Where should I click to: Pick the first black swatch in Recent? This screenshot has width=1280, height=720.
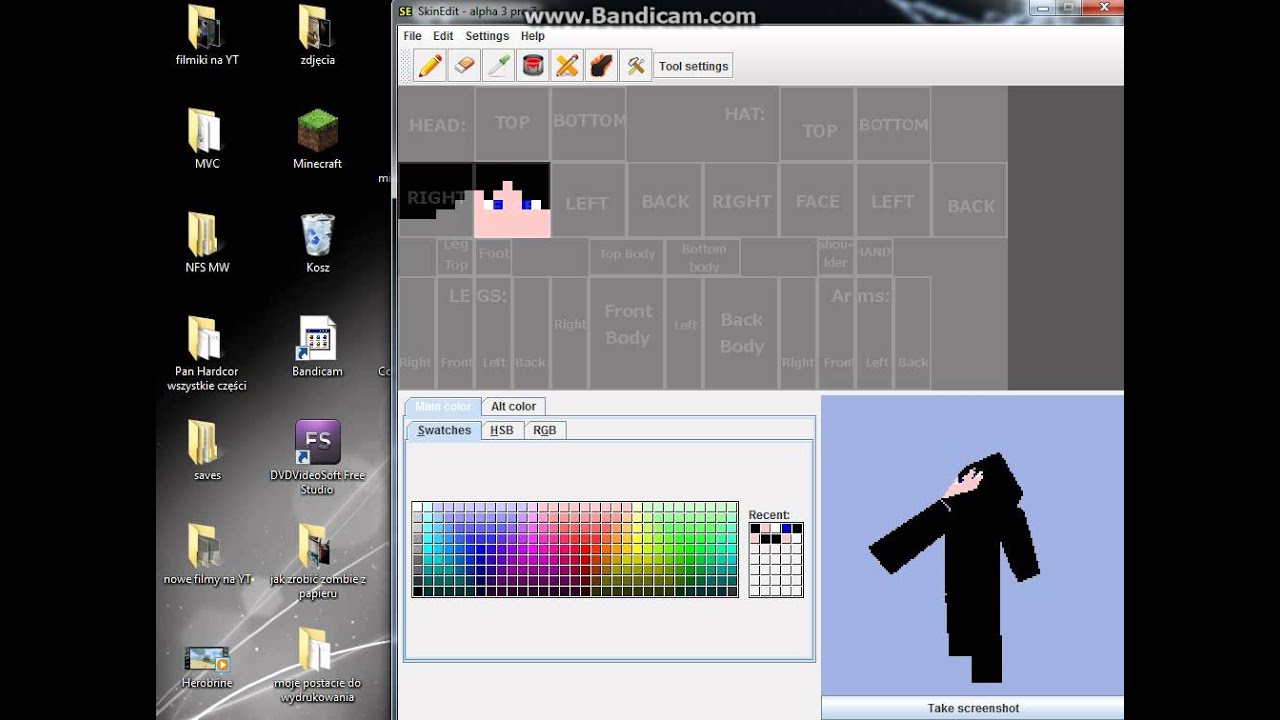755,528
